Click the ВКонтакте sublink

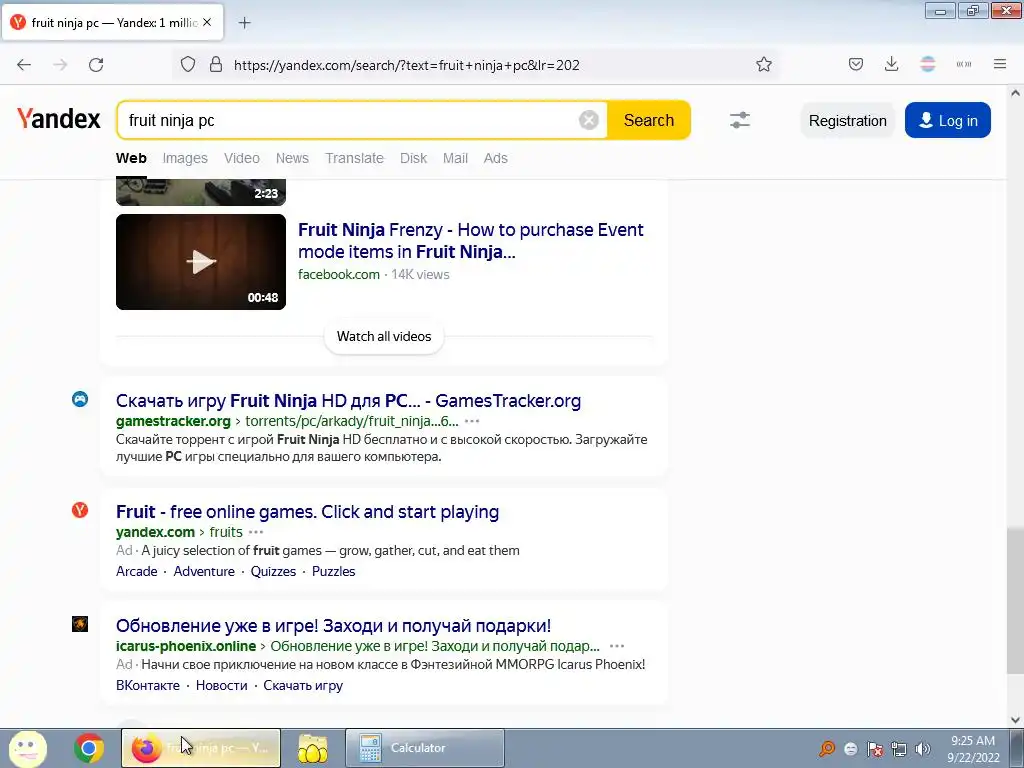(x=148, y=686)
